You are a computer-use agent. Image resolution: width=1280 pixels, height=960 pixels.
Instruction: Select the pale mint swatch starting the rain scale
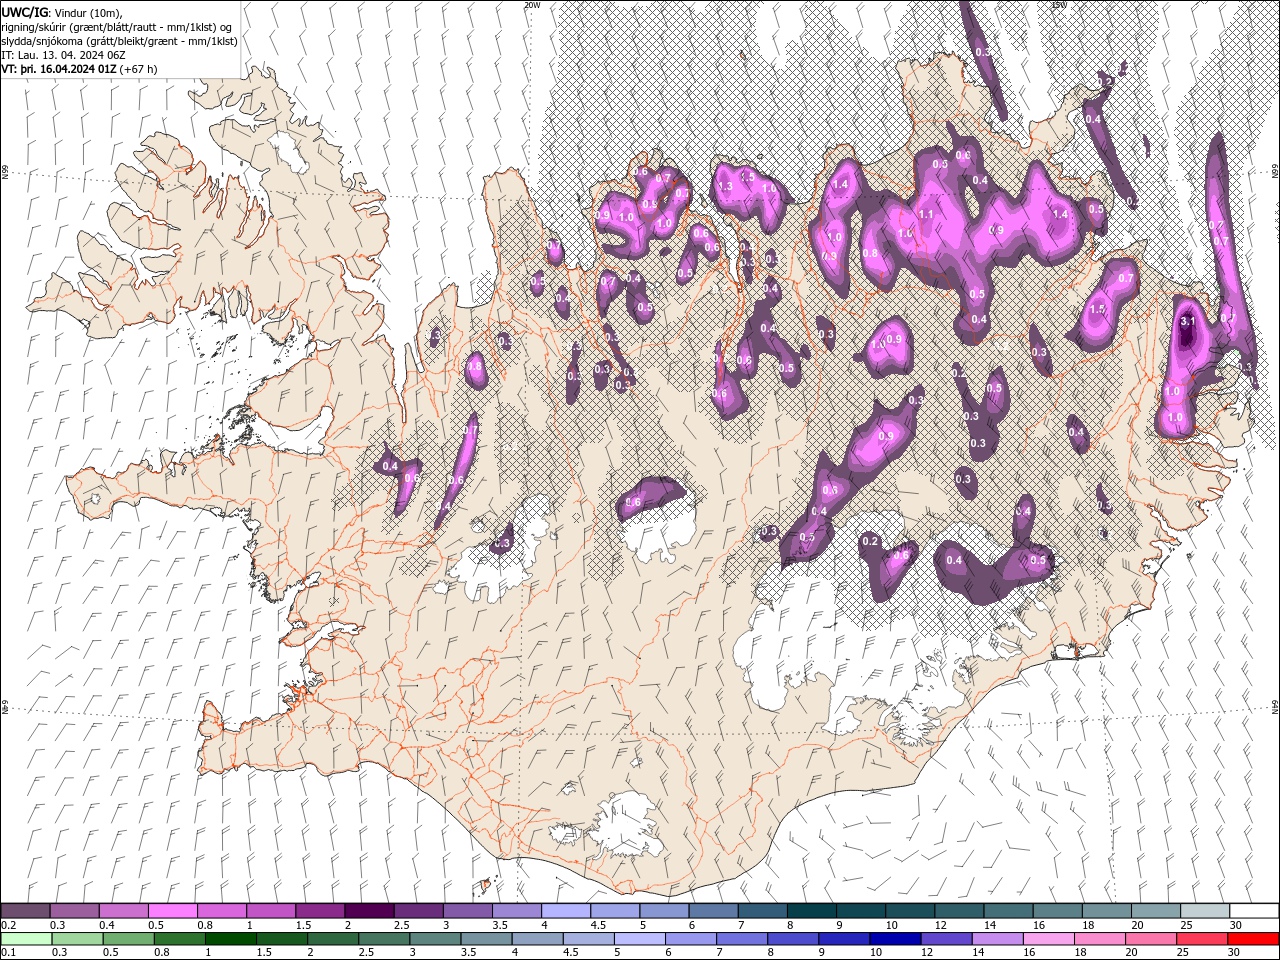tap(25, 939)
